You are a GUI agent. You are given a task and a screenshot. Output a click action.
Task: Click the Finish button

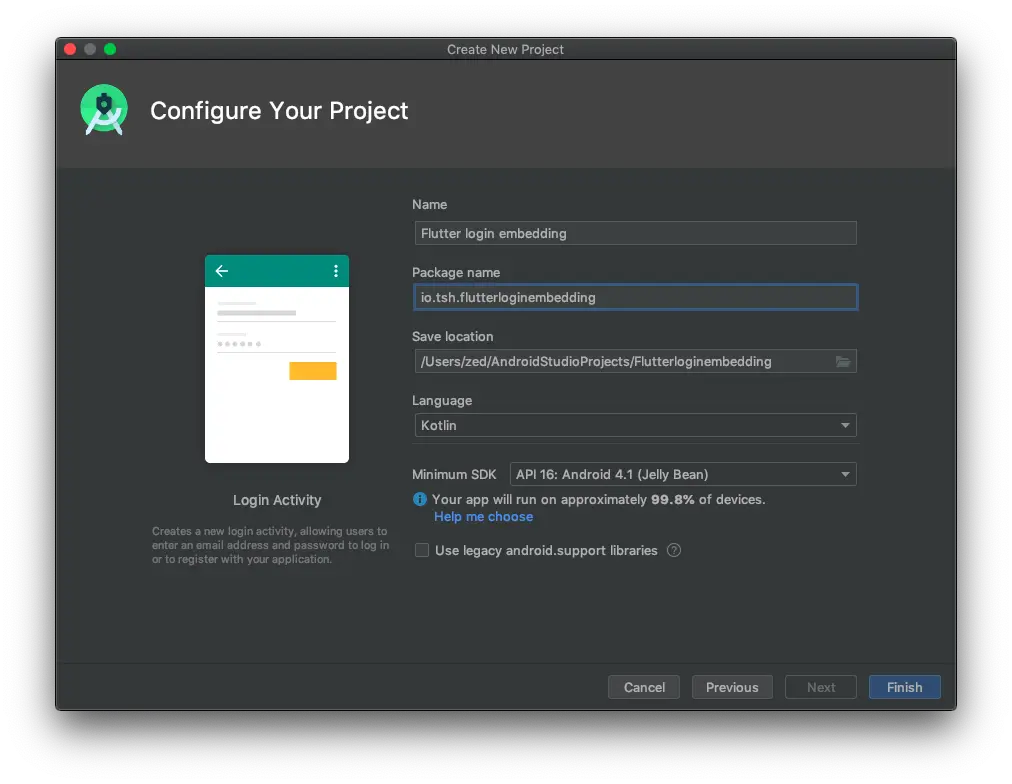point(903,687)
